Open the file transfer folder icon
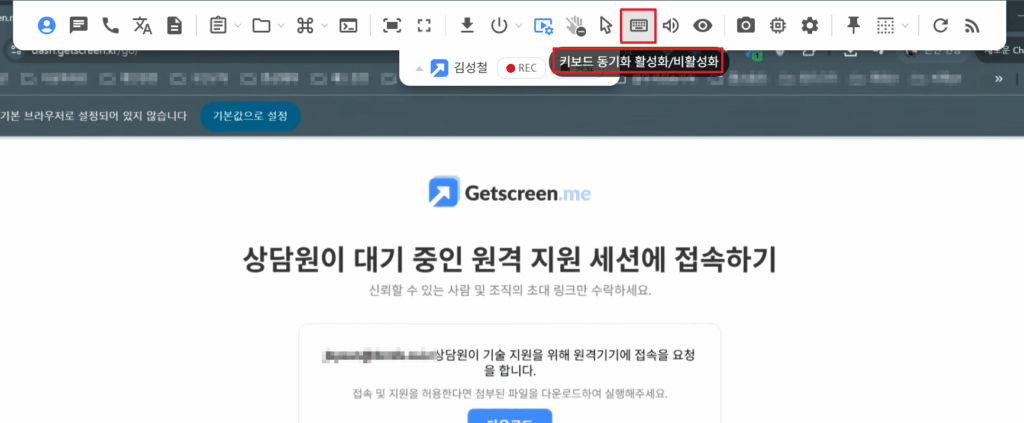This screenshot has height=423, width=1024. pyautogui.click(x=261, y=25)
